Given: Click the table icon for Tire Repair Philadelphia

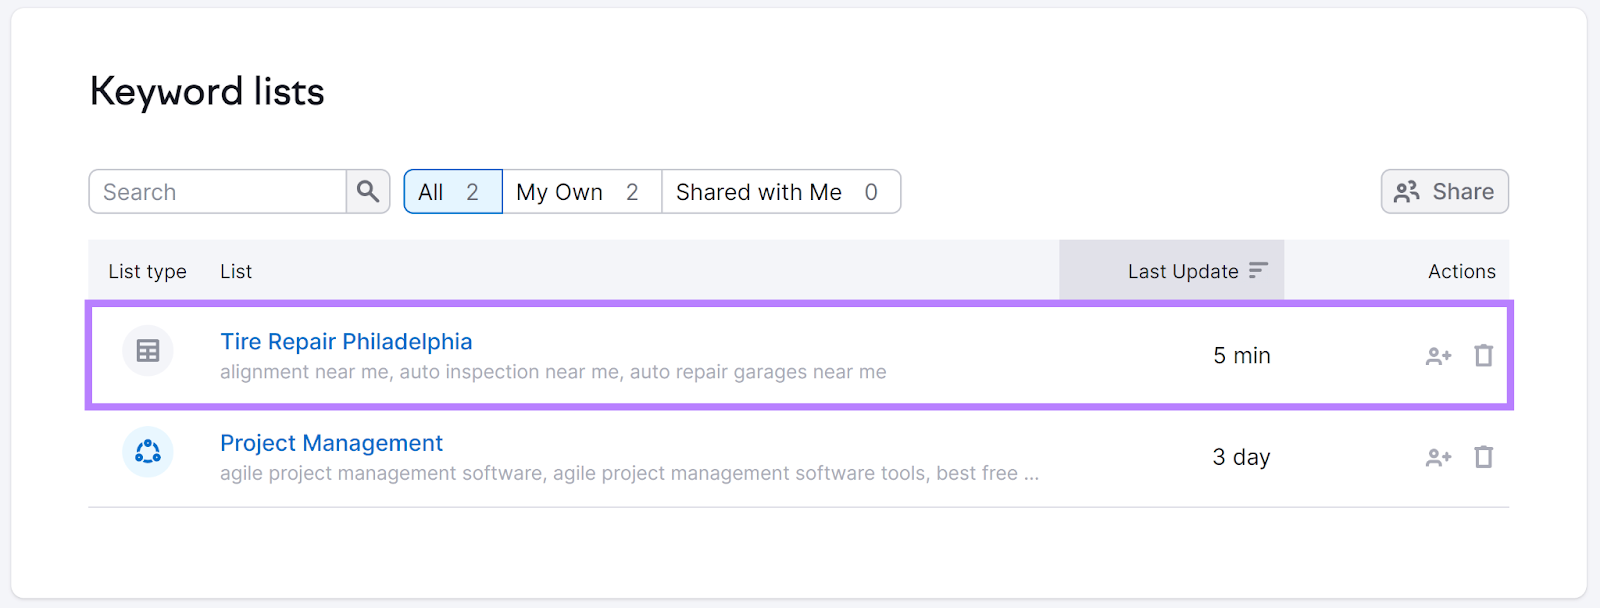Looking at the screenshot, I should [x=148, y=351].
